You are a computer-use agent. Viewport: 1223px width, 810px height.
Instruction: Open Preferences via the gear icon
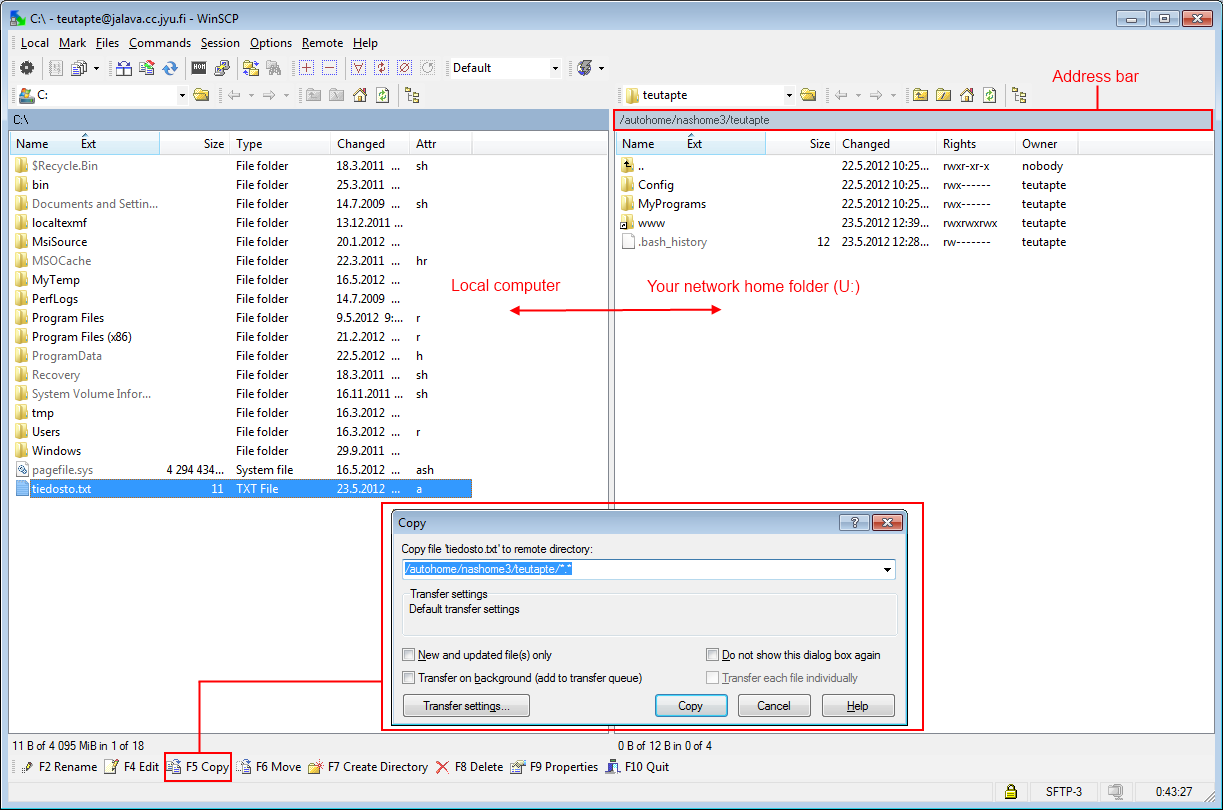click(27, 68)
